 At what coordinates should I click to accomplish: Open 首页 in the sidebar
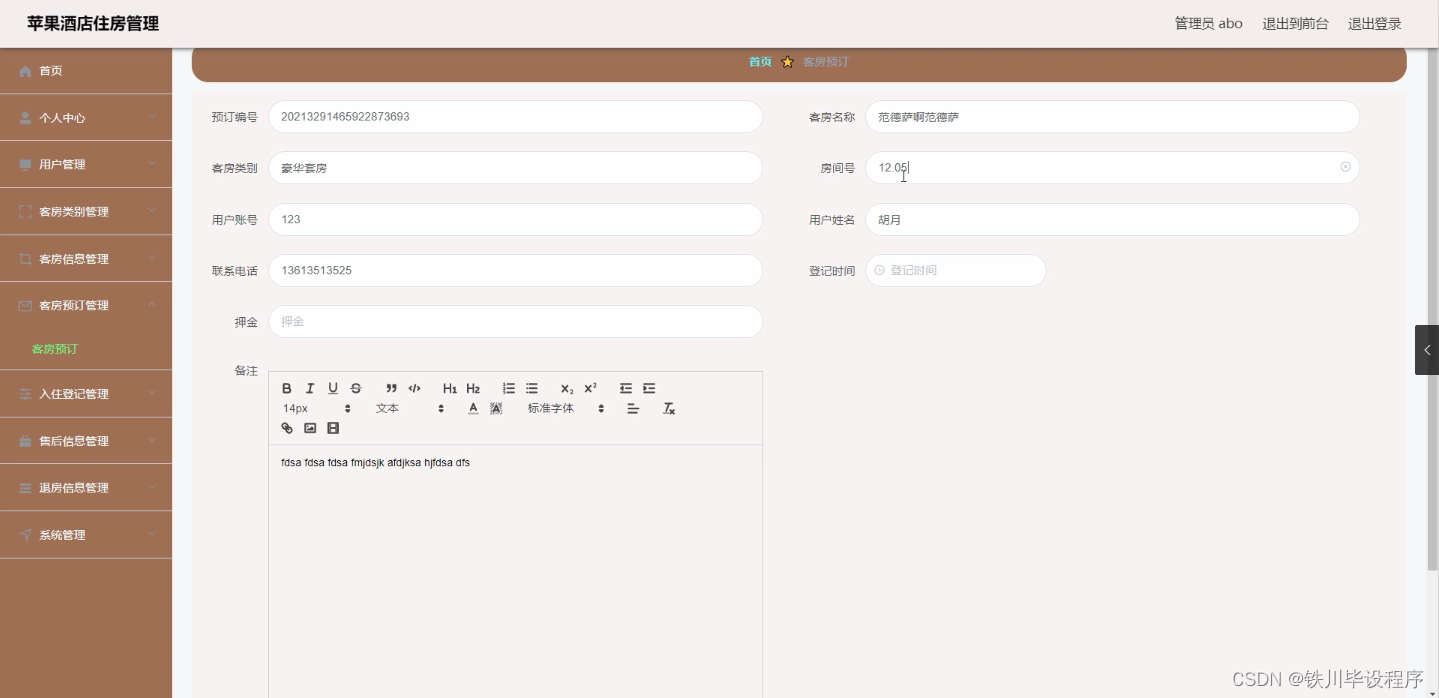coord(86,71)
